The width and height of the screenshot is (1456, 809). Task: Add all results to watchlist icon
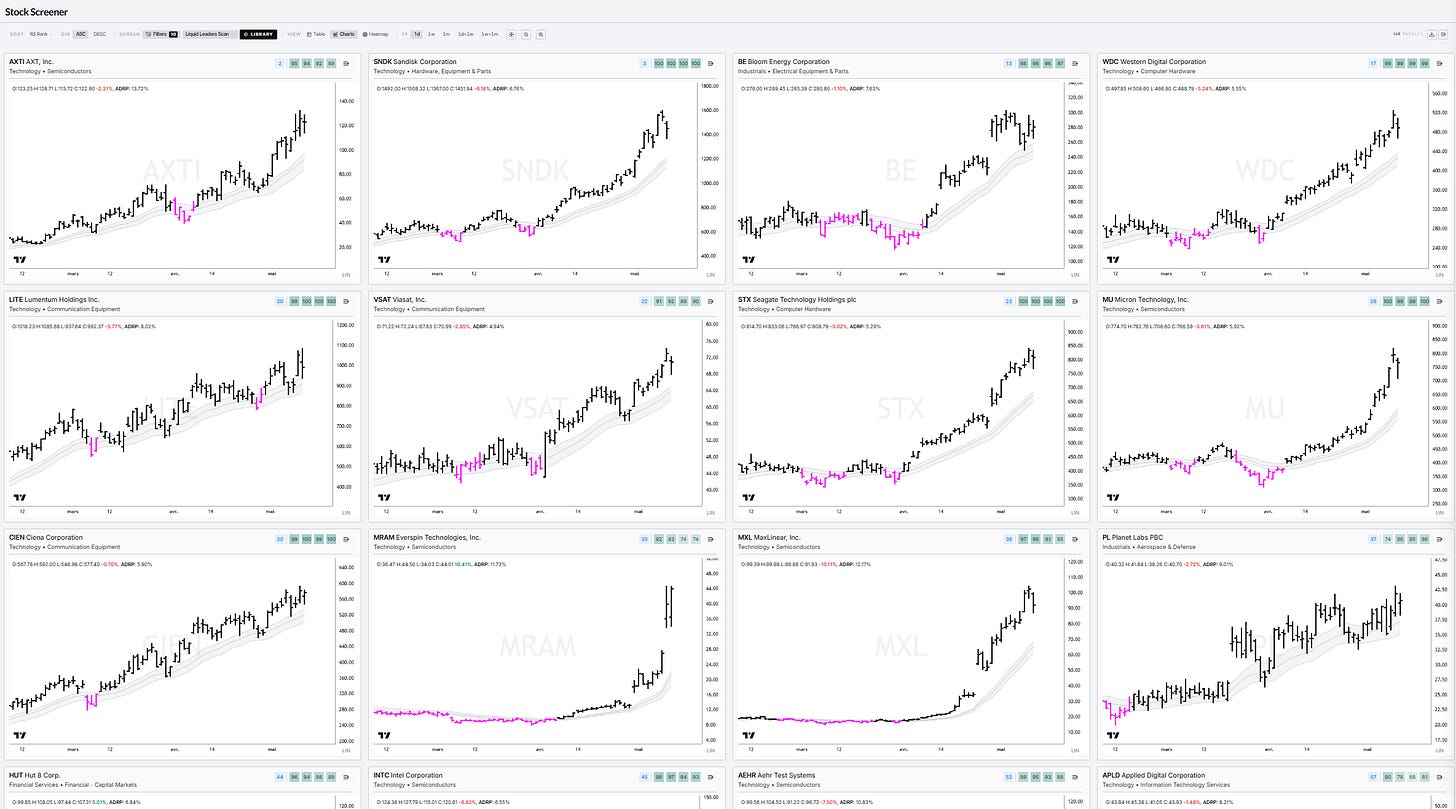[1443, 34]
